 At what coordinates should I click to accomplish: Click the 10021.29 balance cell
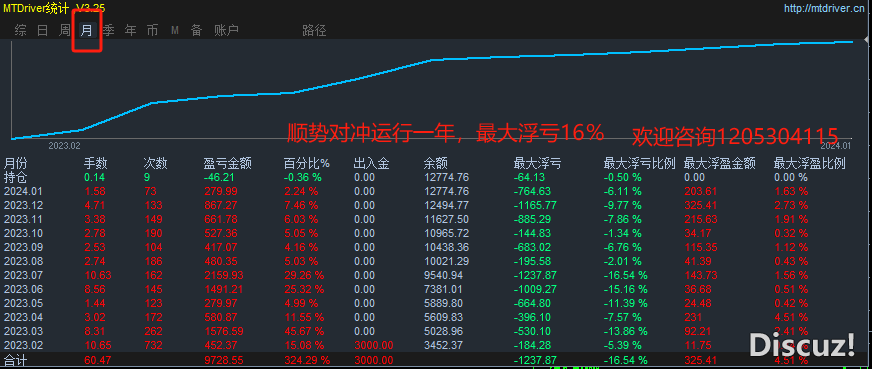(446, 260)
